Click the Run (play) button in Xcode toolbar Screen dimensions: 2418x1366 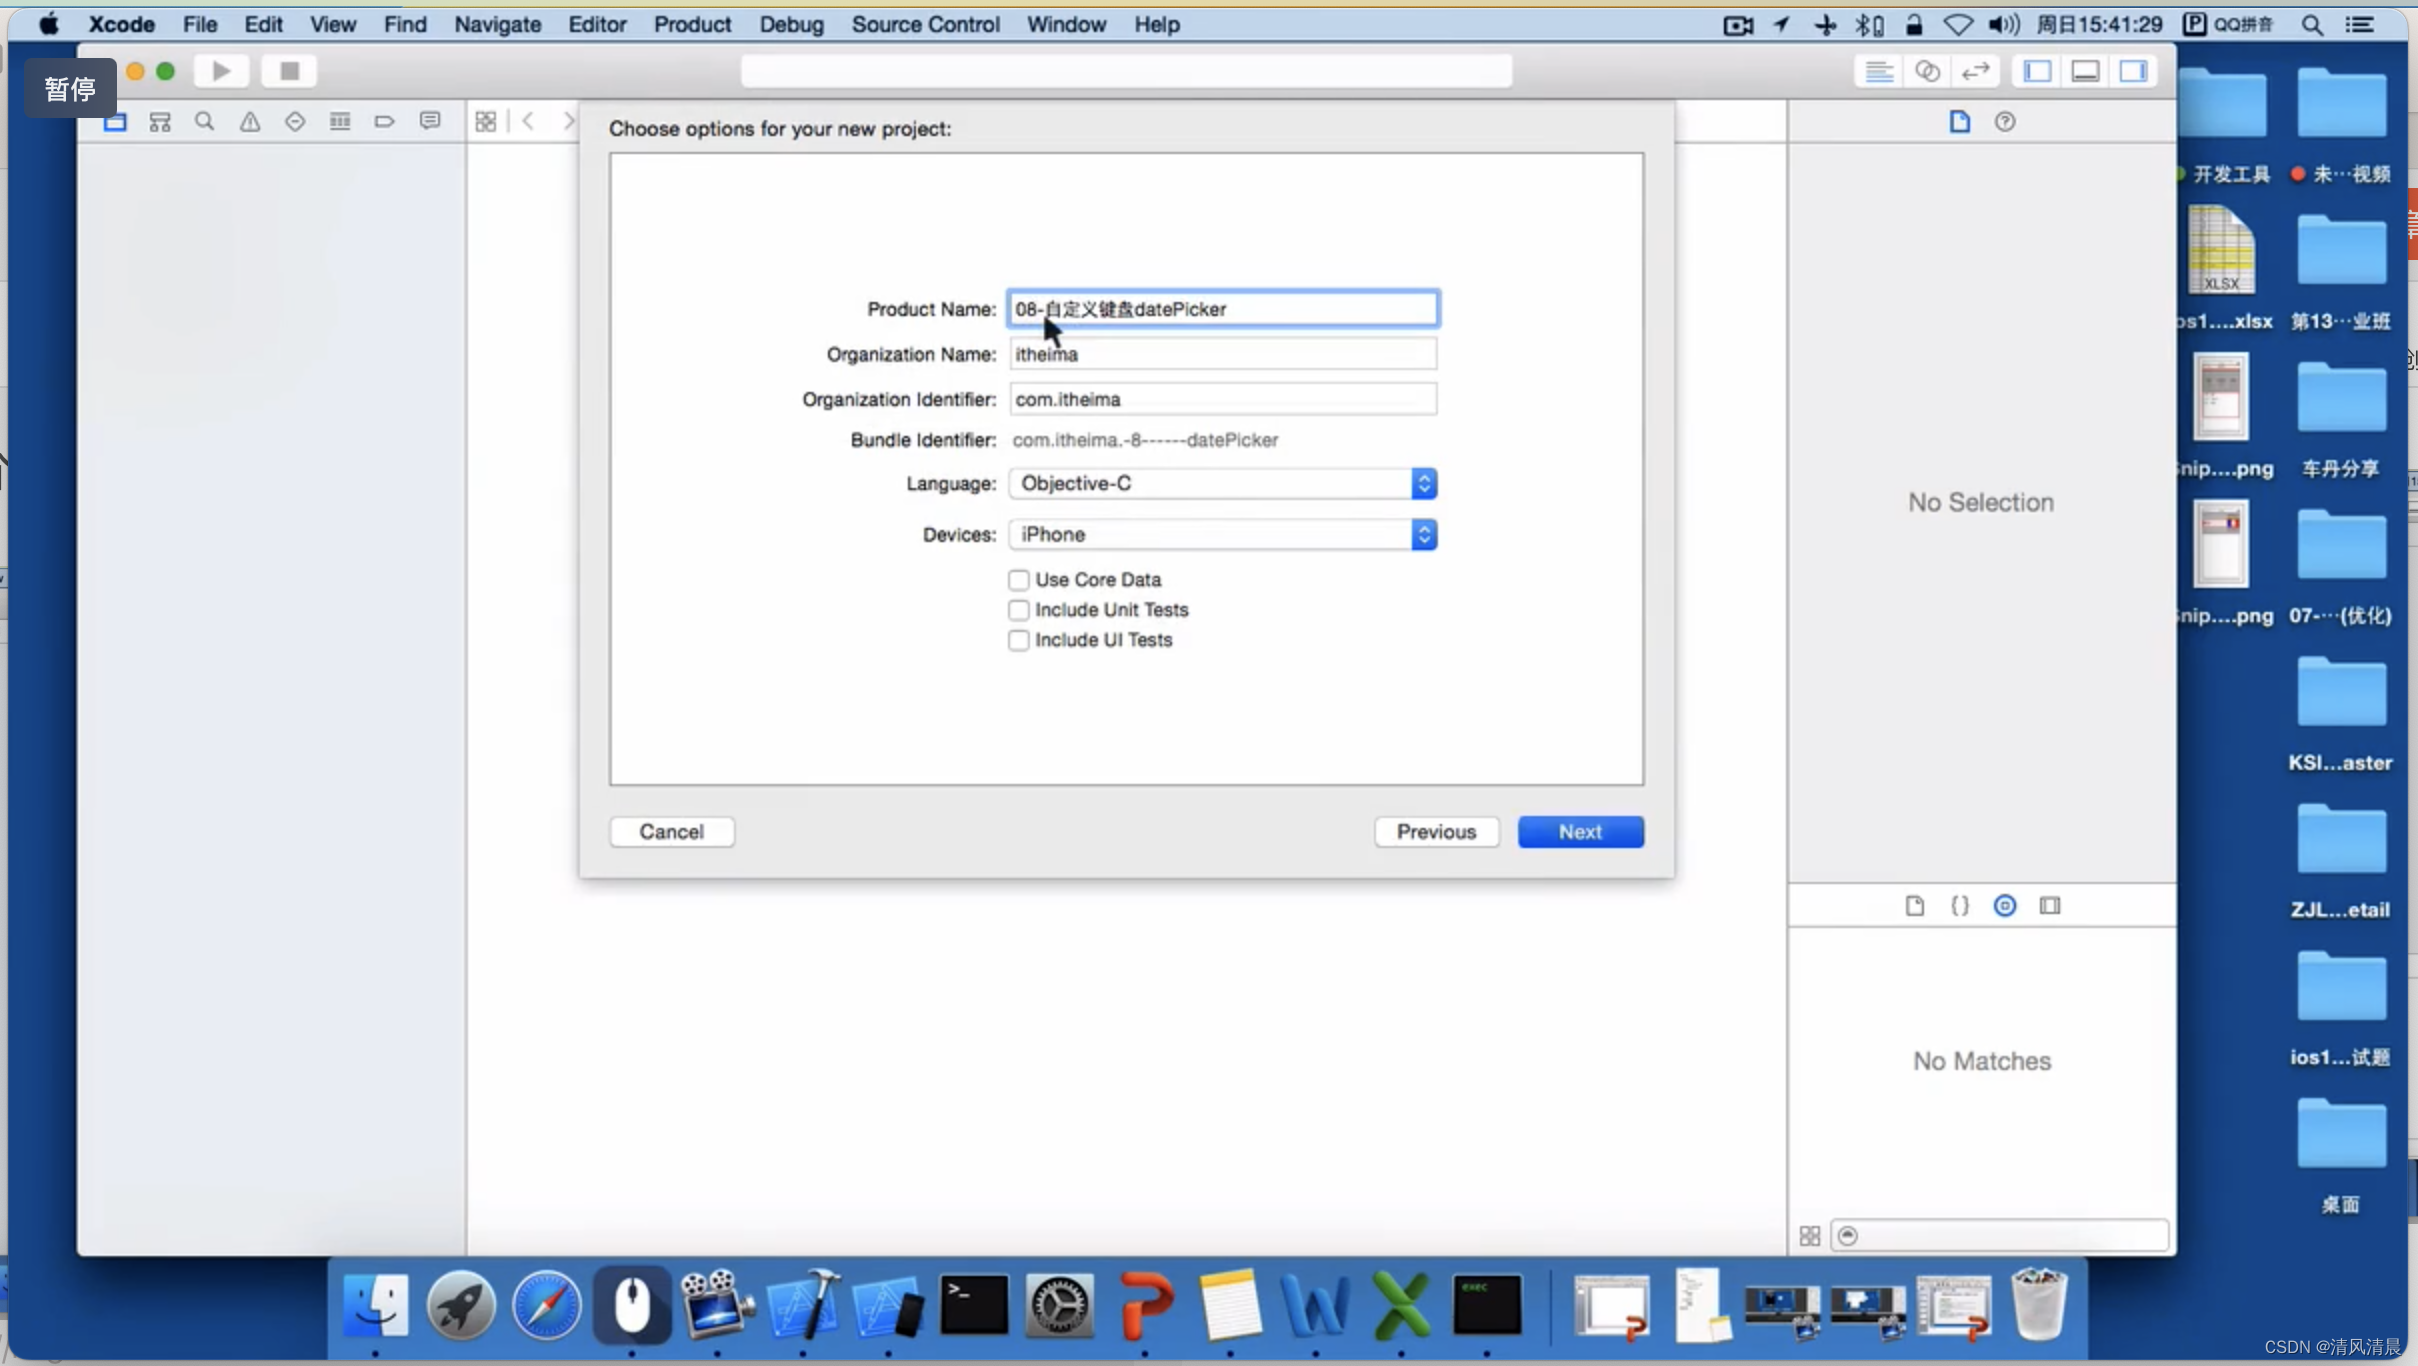pos(222,71)
